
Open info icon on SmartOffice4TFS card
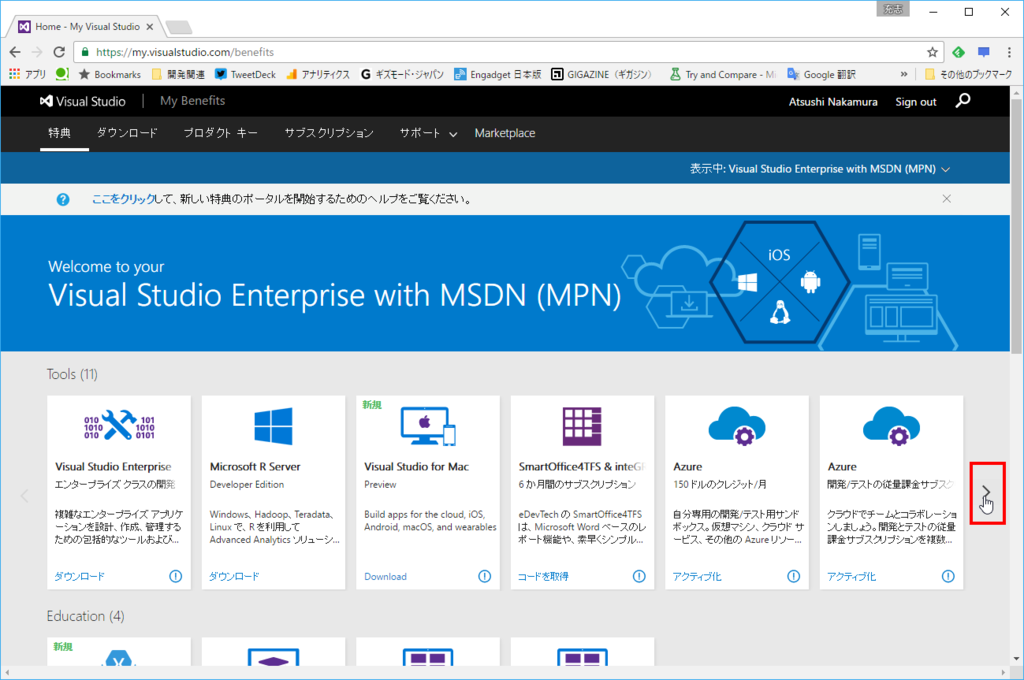pos(639,576)
